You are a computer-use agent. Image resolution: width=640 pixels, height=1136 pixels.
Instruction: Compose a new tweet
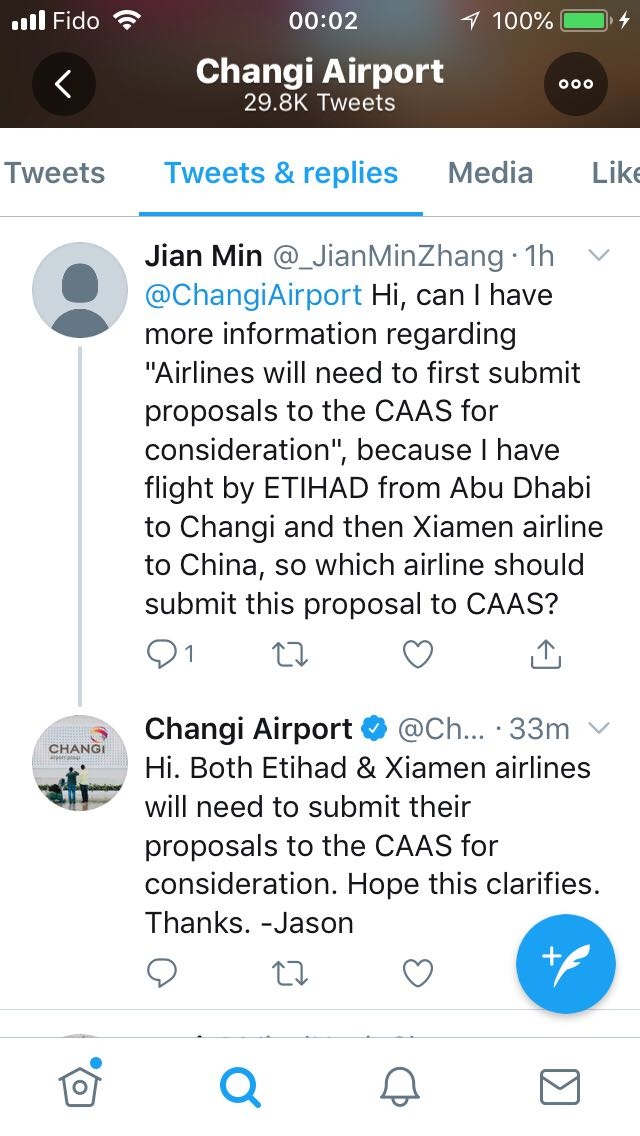coord(566,964)
